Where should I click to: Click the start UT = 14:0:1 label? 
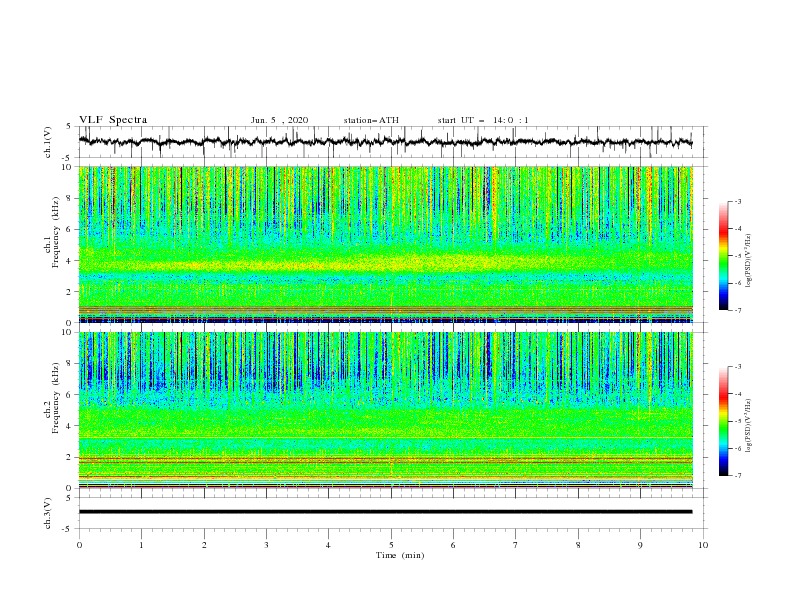pyautogui.click(x=483, y=120)
